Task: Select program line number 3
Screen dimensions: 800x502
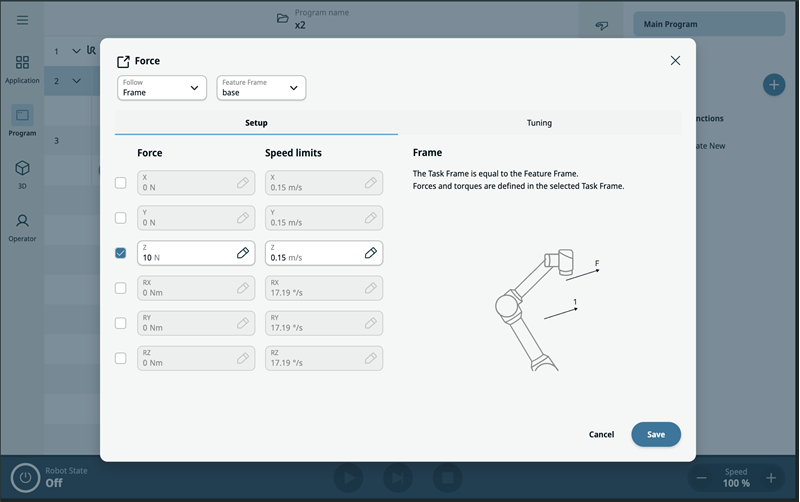Action: [57, 141]
